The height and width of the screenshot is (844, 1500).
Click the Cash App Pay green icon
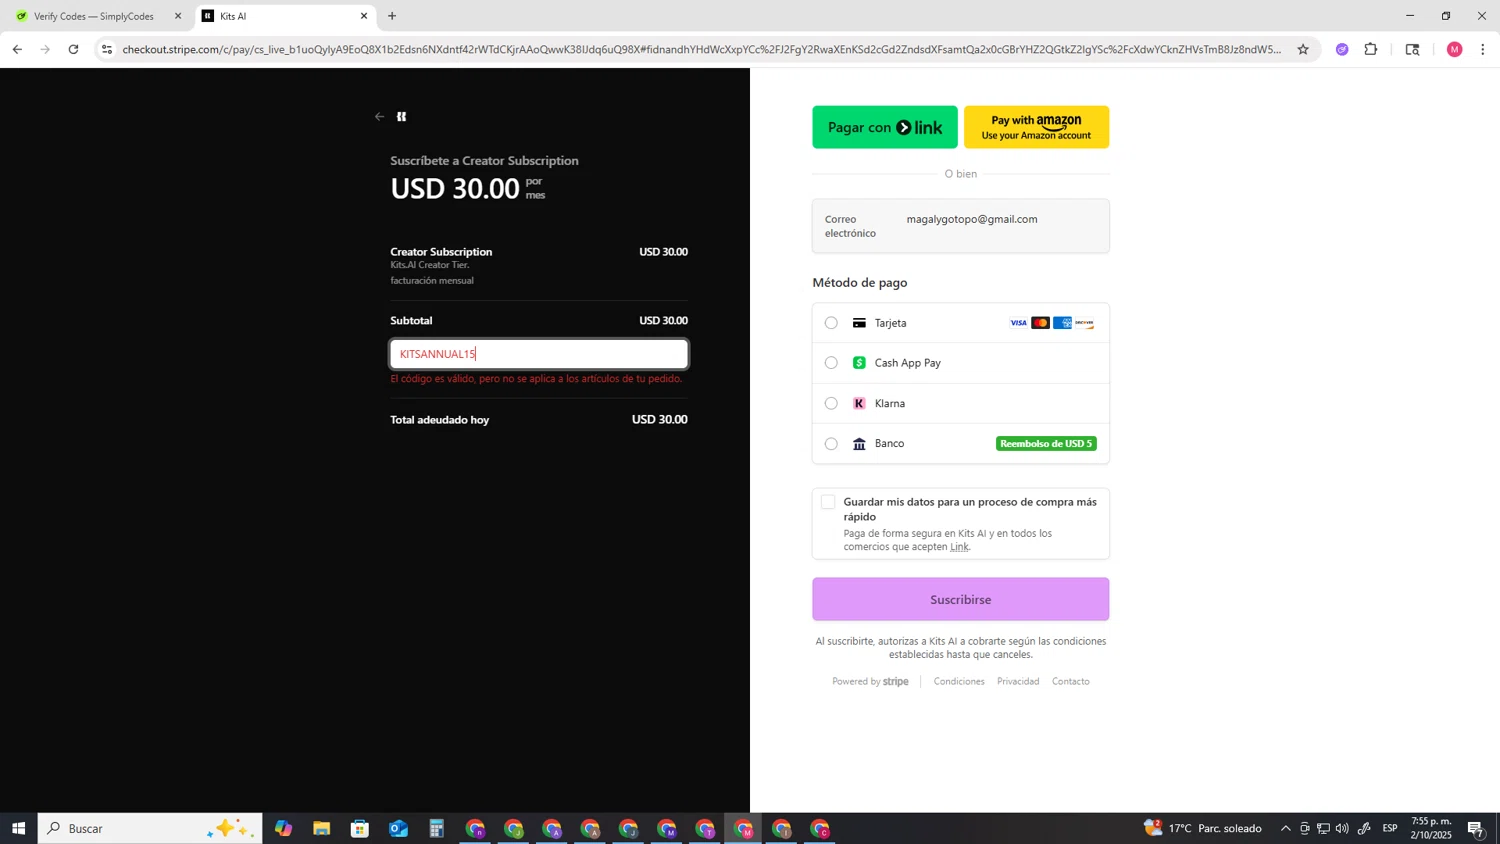tap(859, 363)
